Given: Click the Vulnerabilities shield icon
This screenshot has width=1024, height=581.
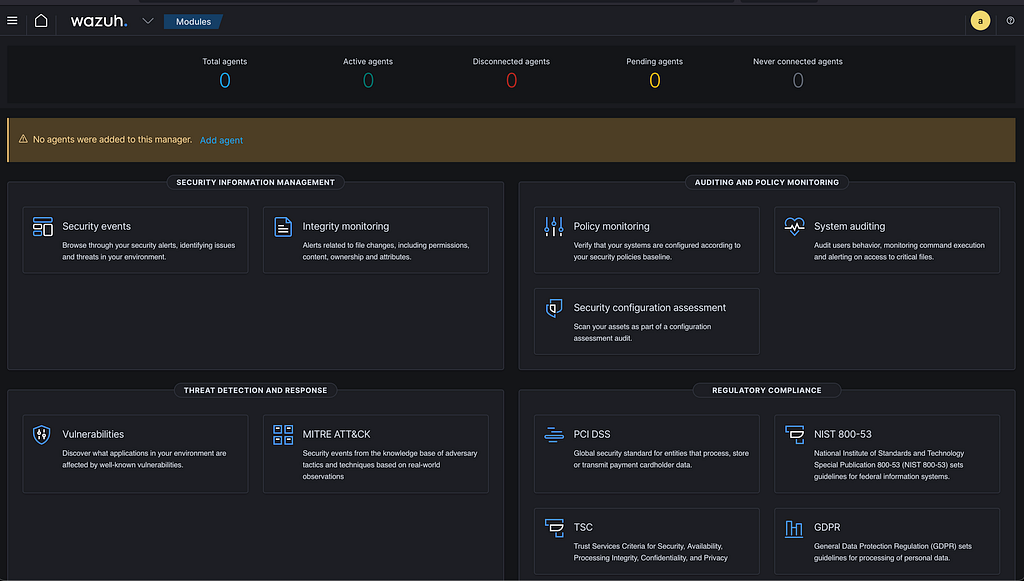Looking at the screenshot, I should [42, 435].
